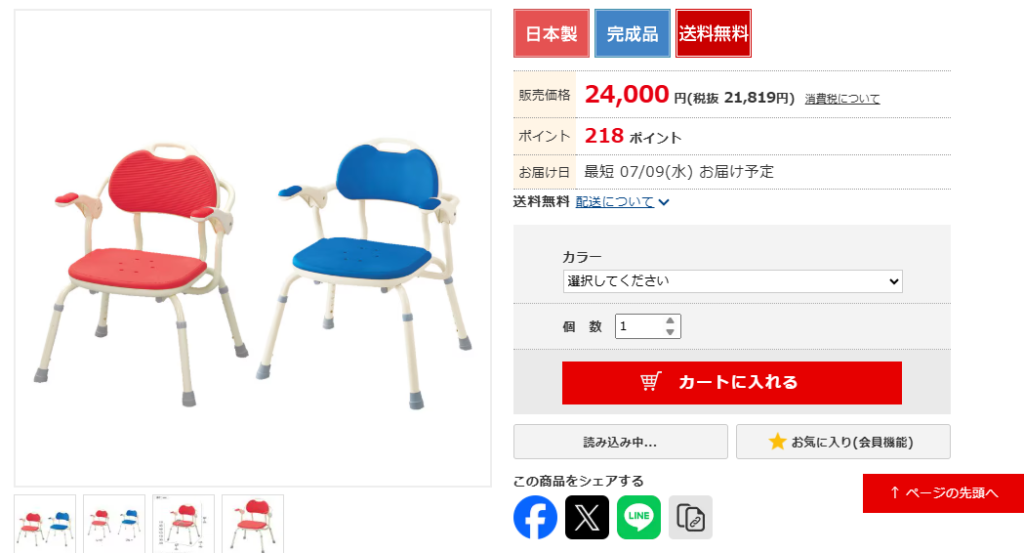The image size is (1024, 553).
Task: Decrease quantity with down arrow
Action: (669, 332)
